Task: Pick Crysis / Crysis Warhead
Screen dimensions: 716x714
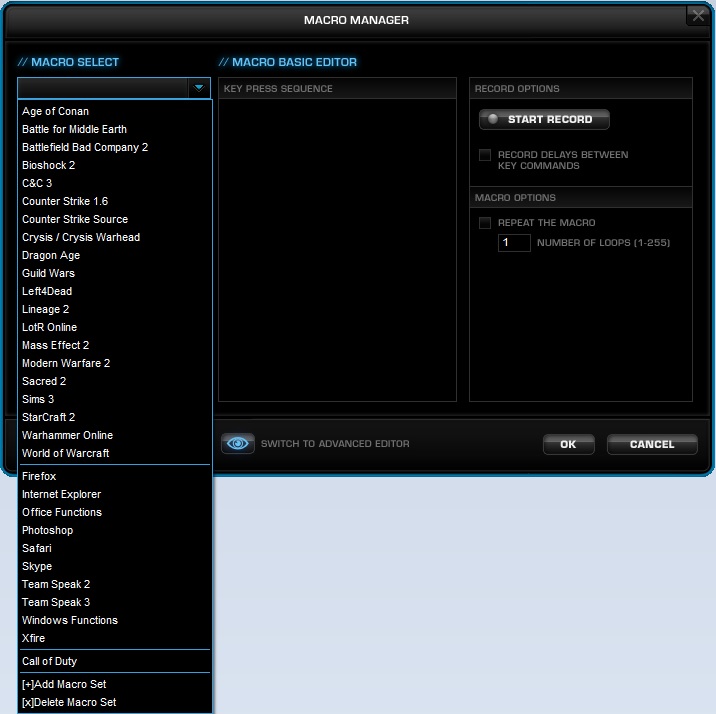Action: point(115,237)
